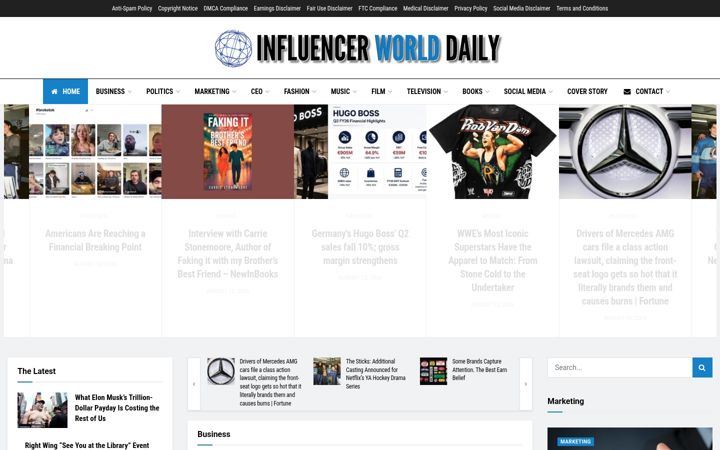720x450 pixels.
Task: Open the Politics nav item
Action: (x=159, y=91)
